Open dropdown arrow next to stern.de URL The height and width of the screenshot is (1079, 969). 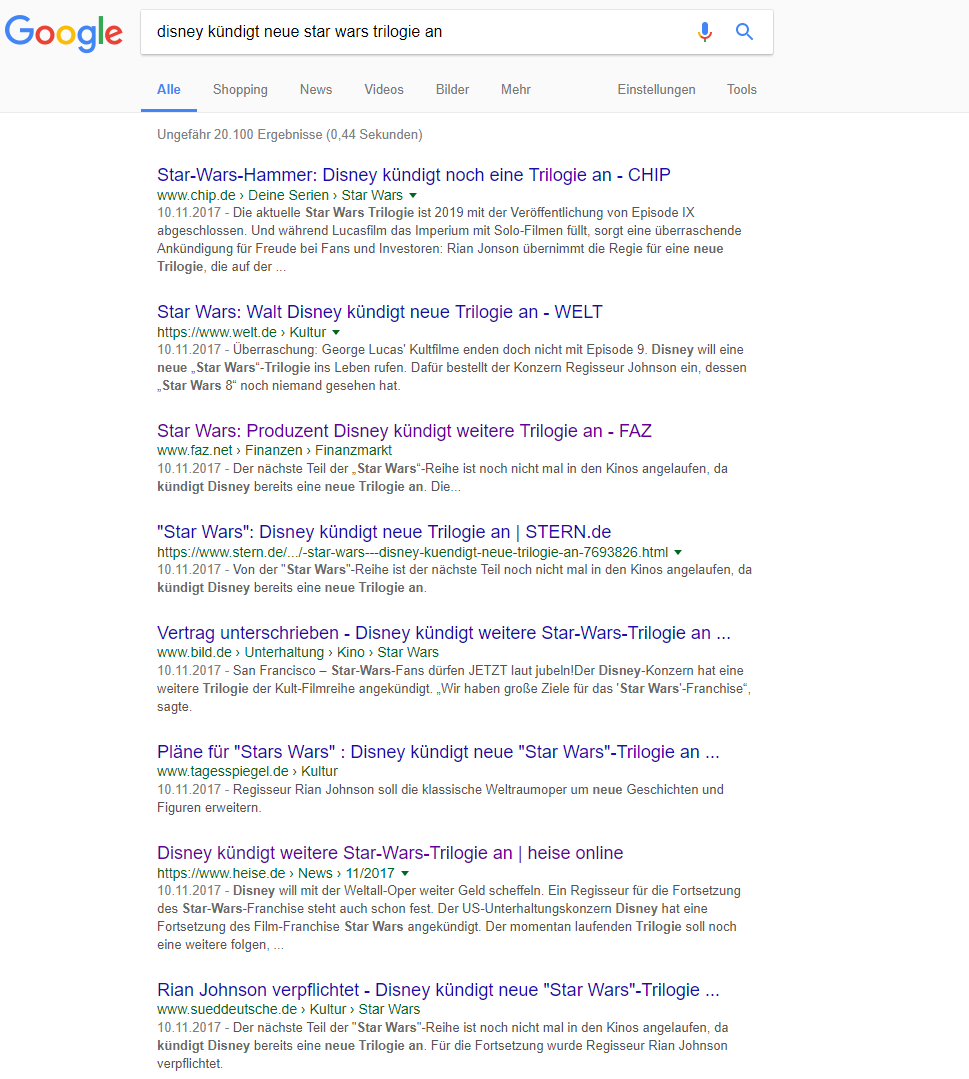click(x=678, y=552)
